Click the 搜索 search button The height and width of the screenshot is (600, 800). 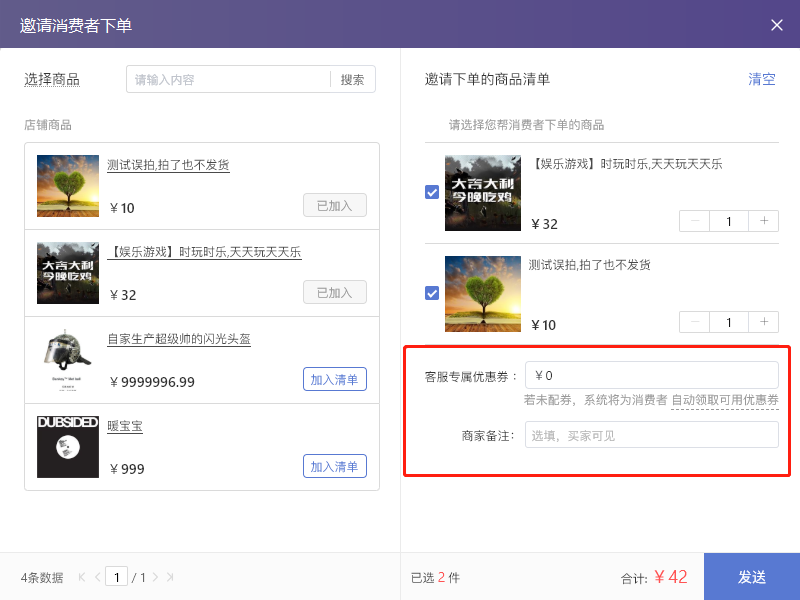(x=353, y=80)
